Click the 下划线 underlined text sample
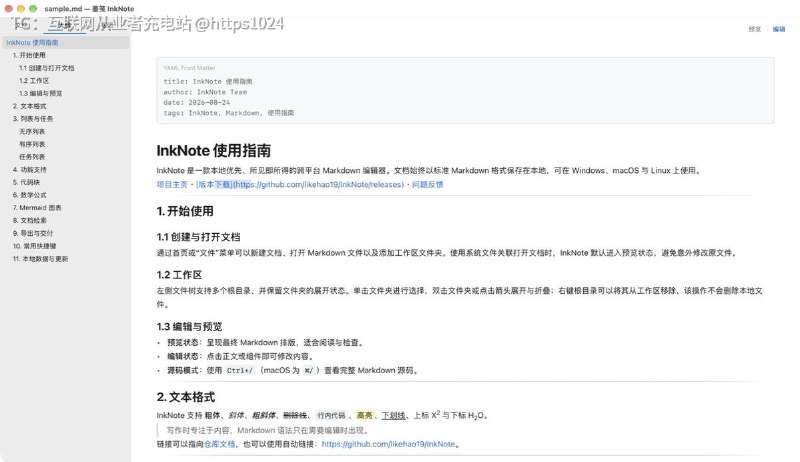 point(393,416)
